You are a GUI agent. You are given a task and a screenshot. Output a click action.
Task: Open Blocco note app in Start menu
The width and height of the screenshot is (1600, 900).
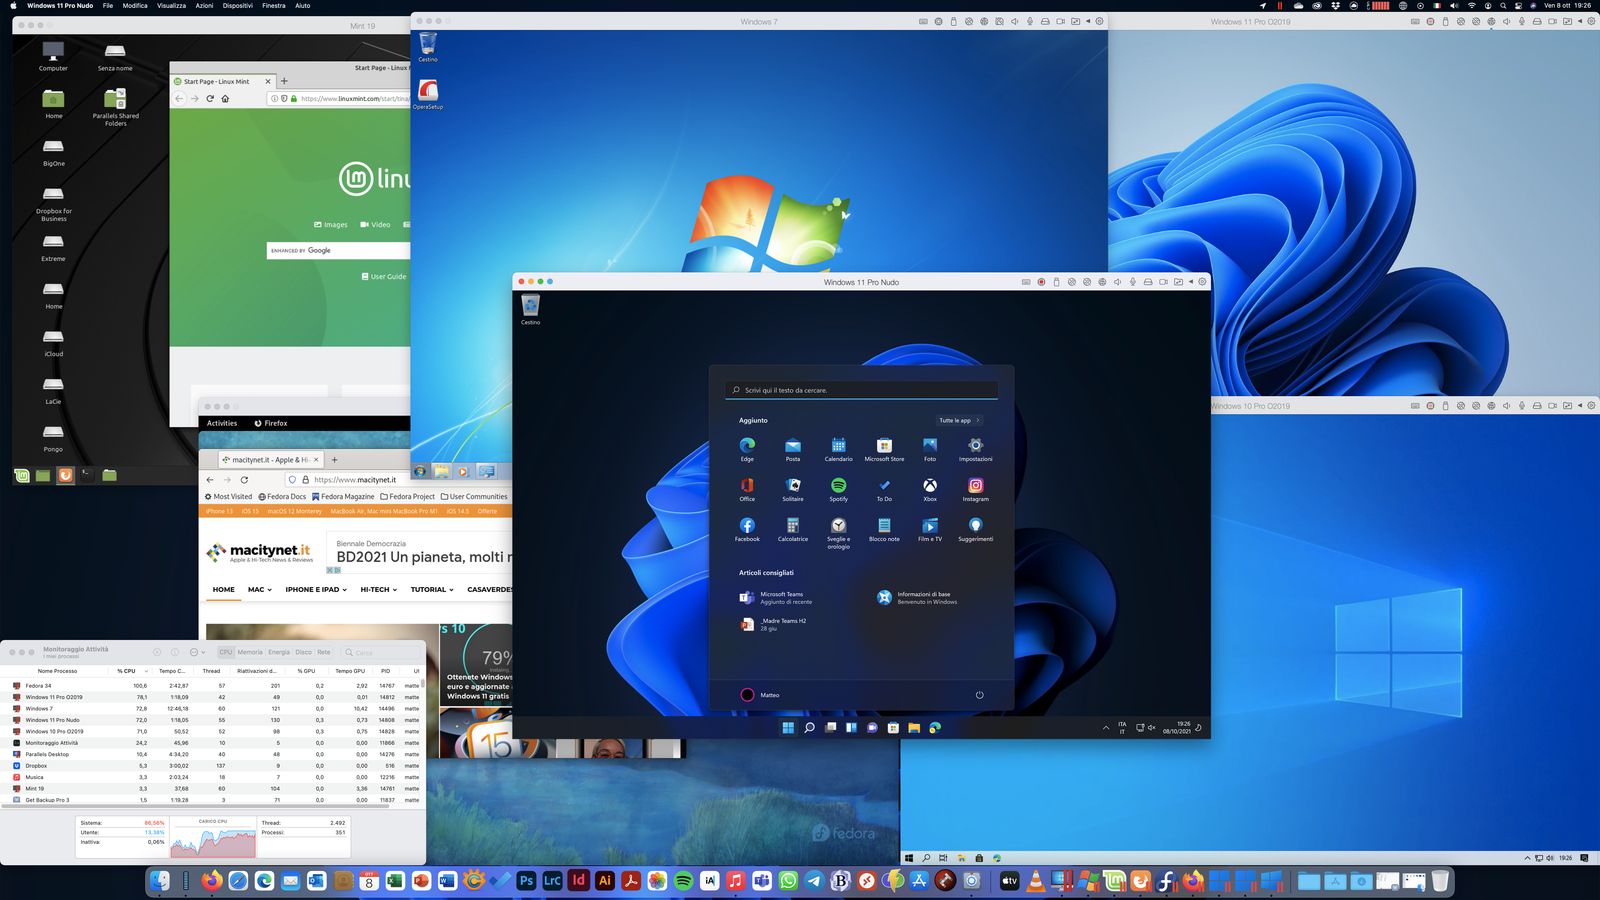click(884, 528)
